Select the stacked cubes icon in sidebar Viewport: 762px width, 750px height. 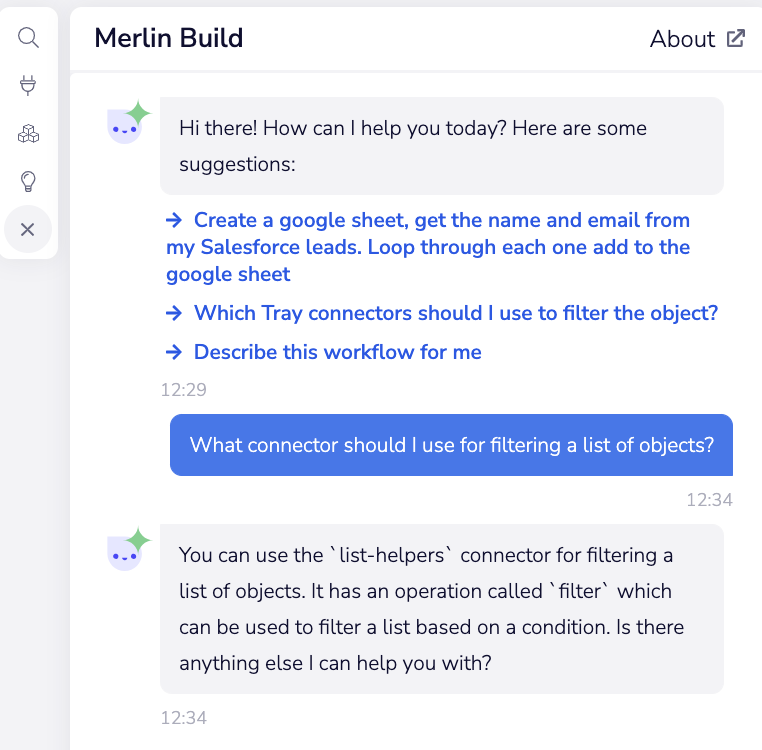click(x=28, y=134)
